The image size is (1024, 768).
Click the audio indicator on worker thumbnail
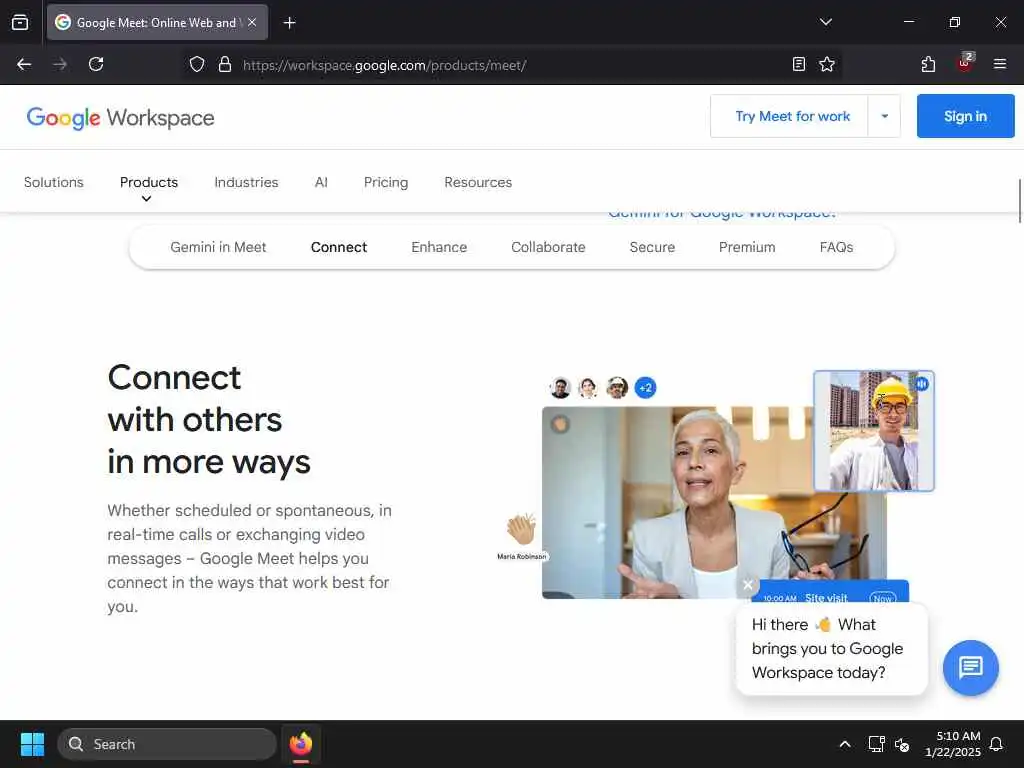(x=921, y=384)
